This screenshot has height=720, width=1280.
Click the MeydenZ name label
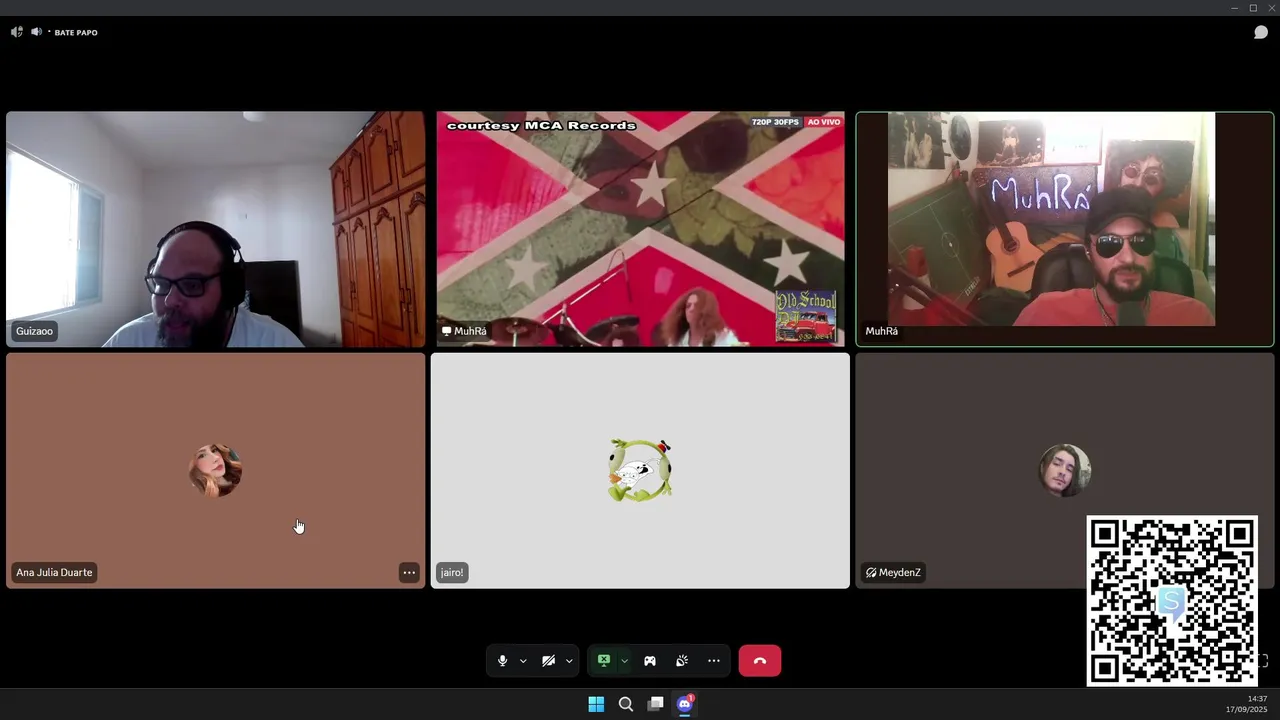(x=893, y=573)
